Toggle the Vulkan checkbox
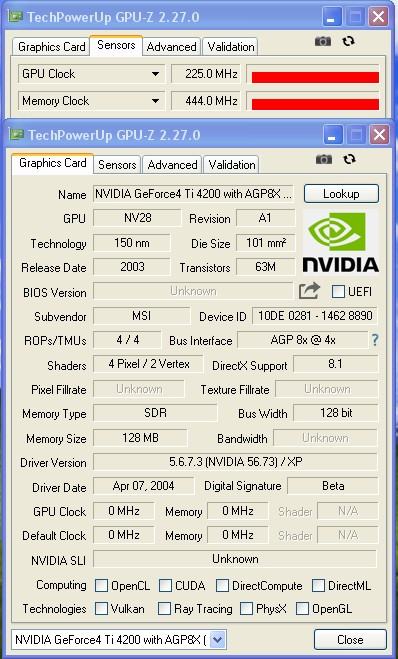This screenshot has height=659, width=398. coord(101,609)
